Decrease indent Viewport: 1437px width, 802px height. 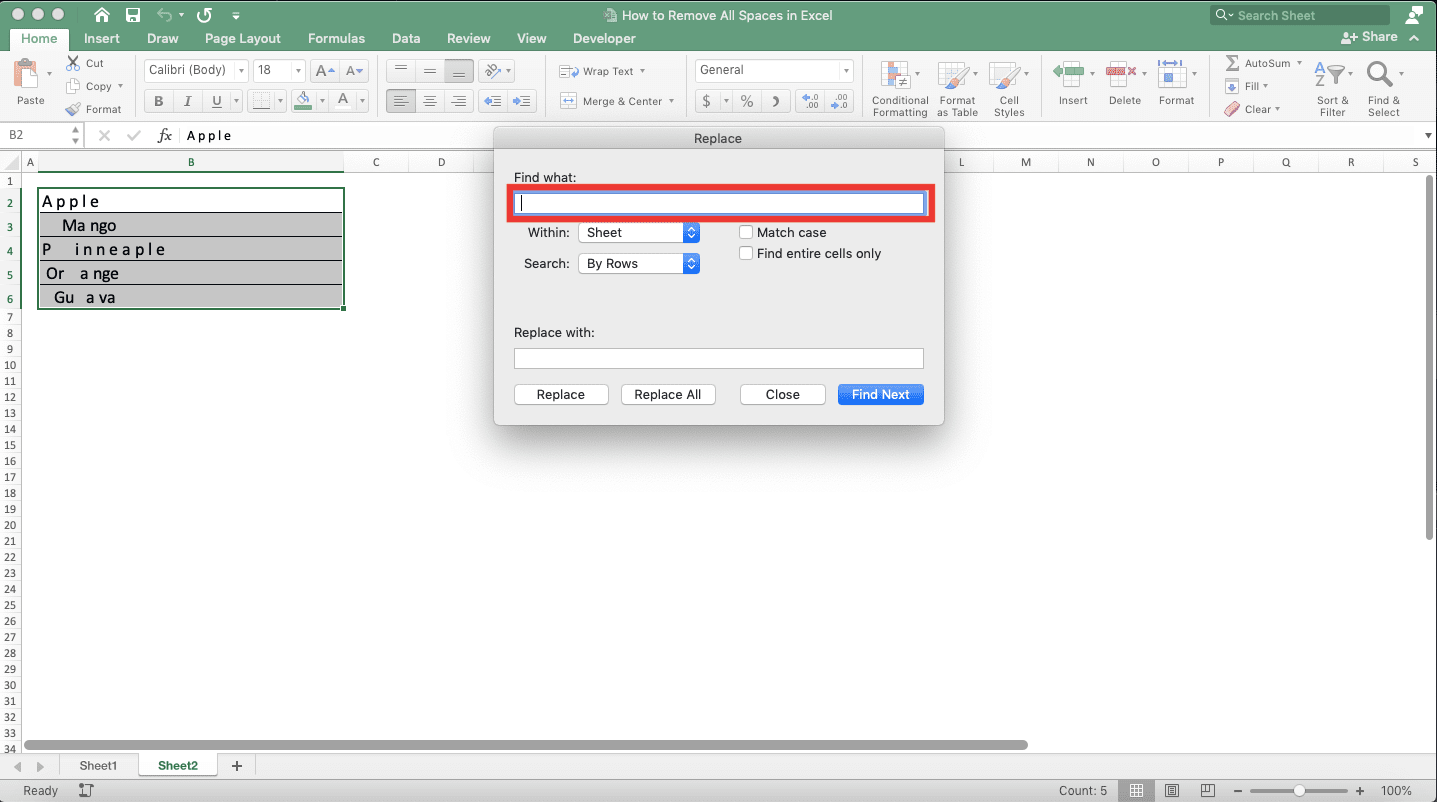(492, 101)
